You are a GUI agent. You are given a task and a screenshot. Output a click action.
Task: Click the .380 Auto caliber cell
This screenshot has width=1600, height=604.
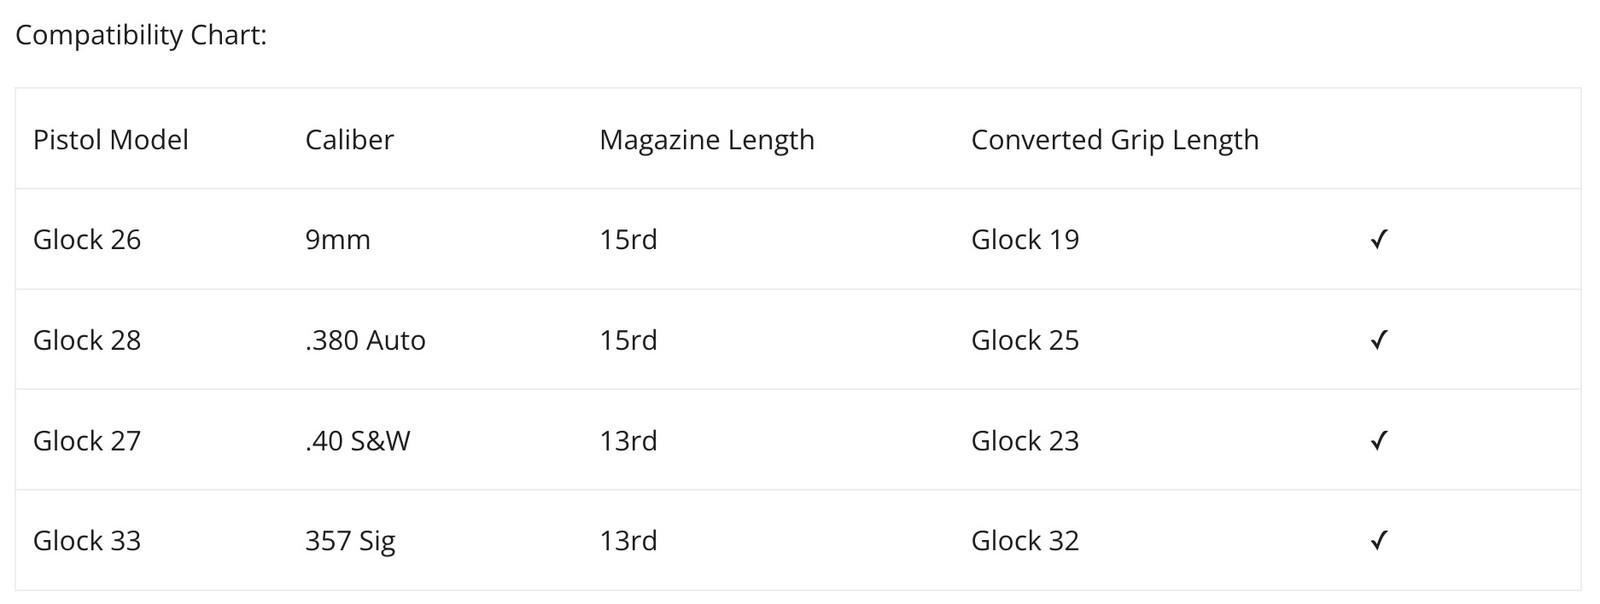[x=365, y=340]
